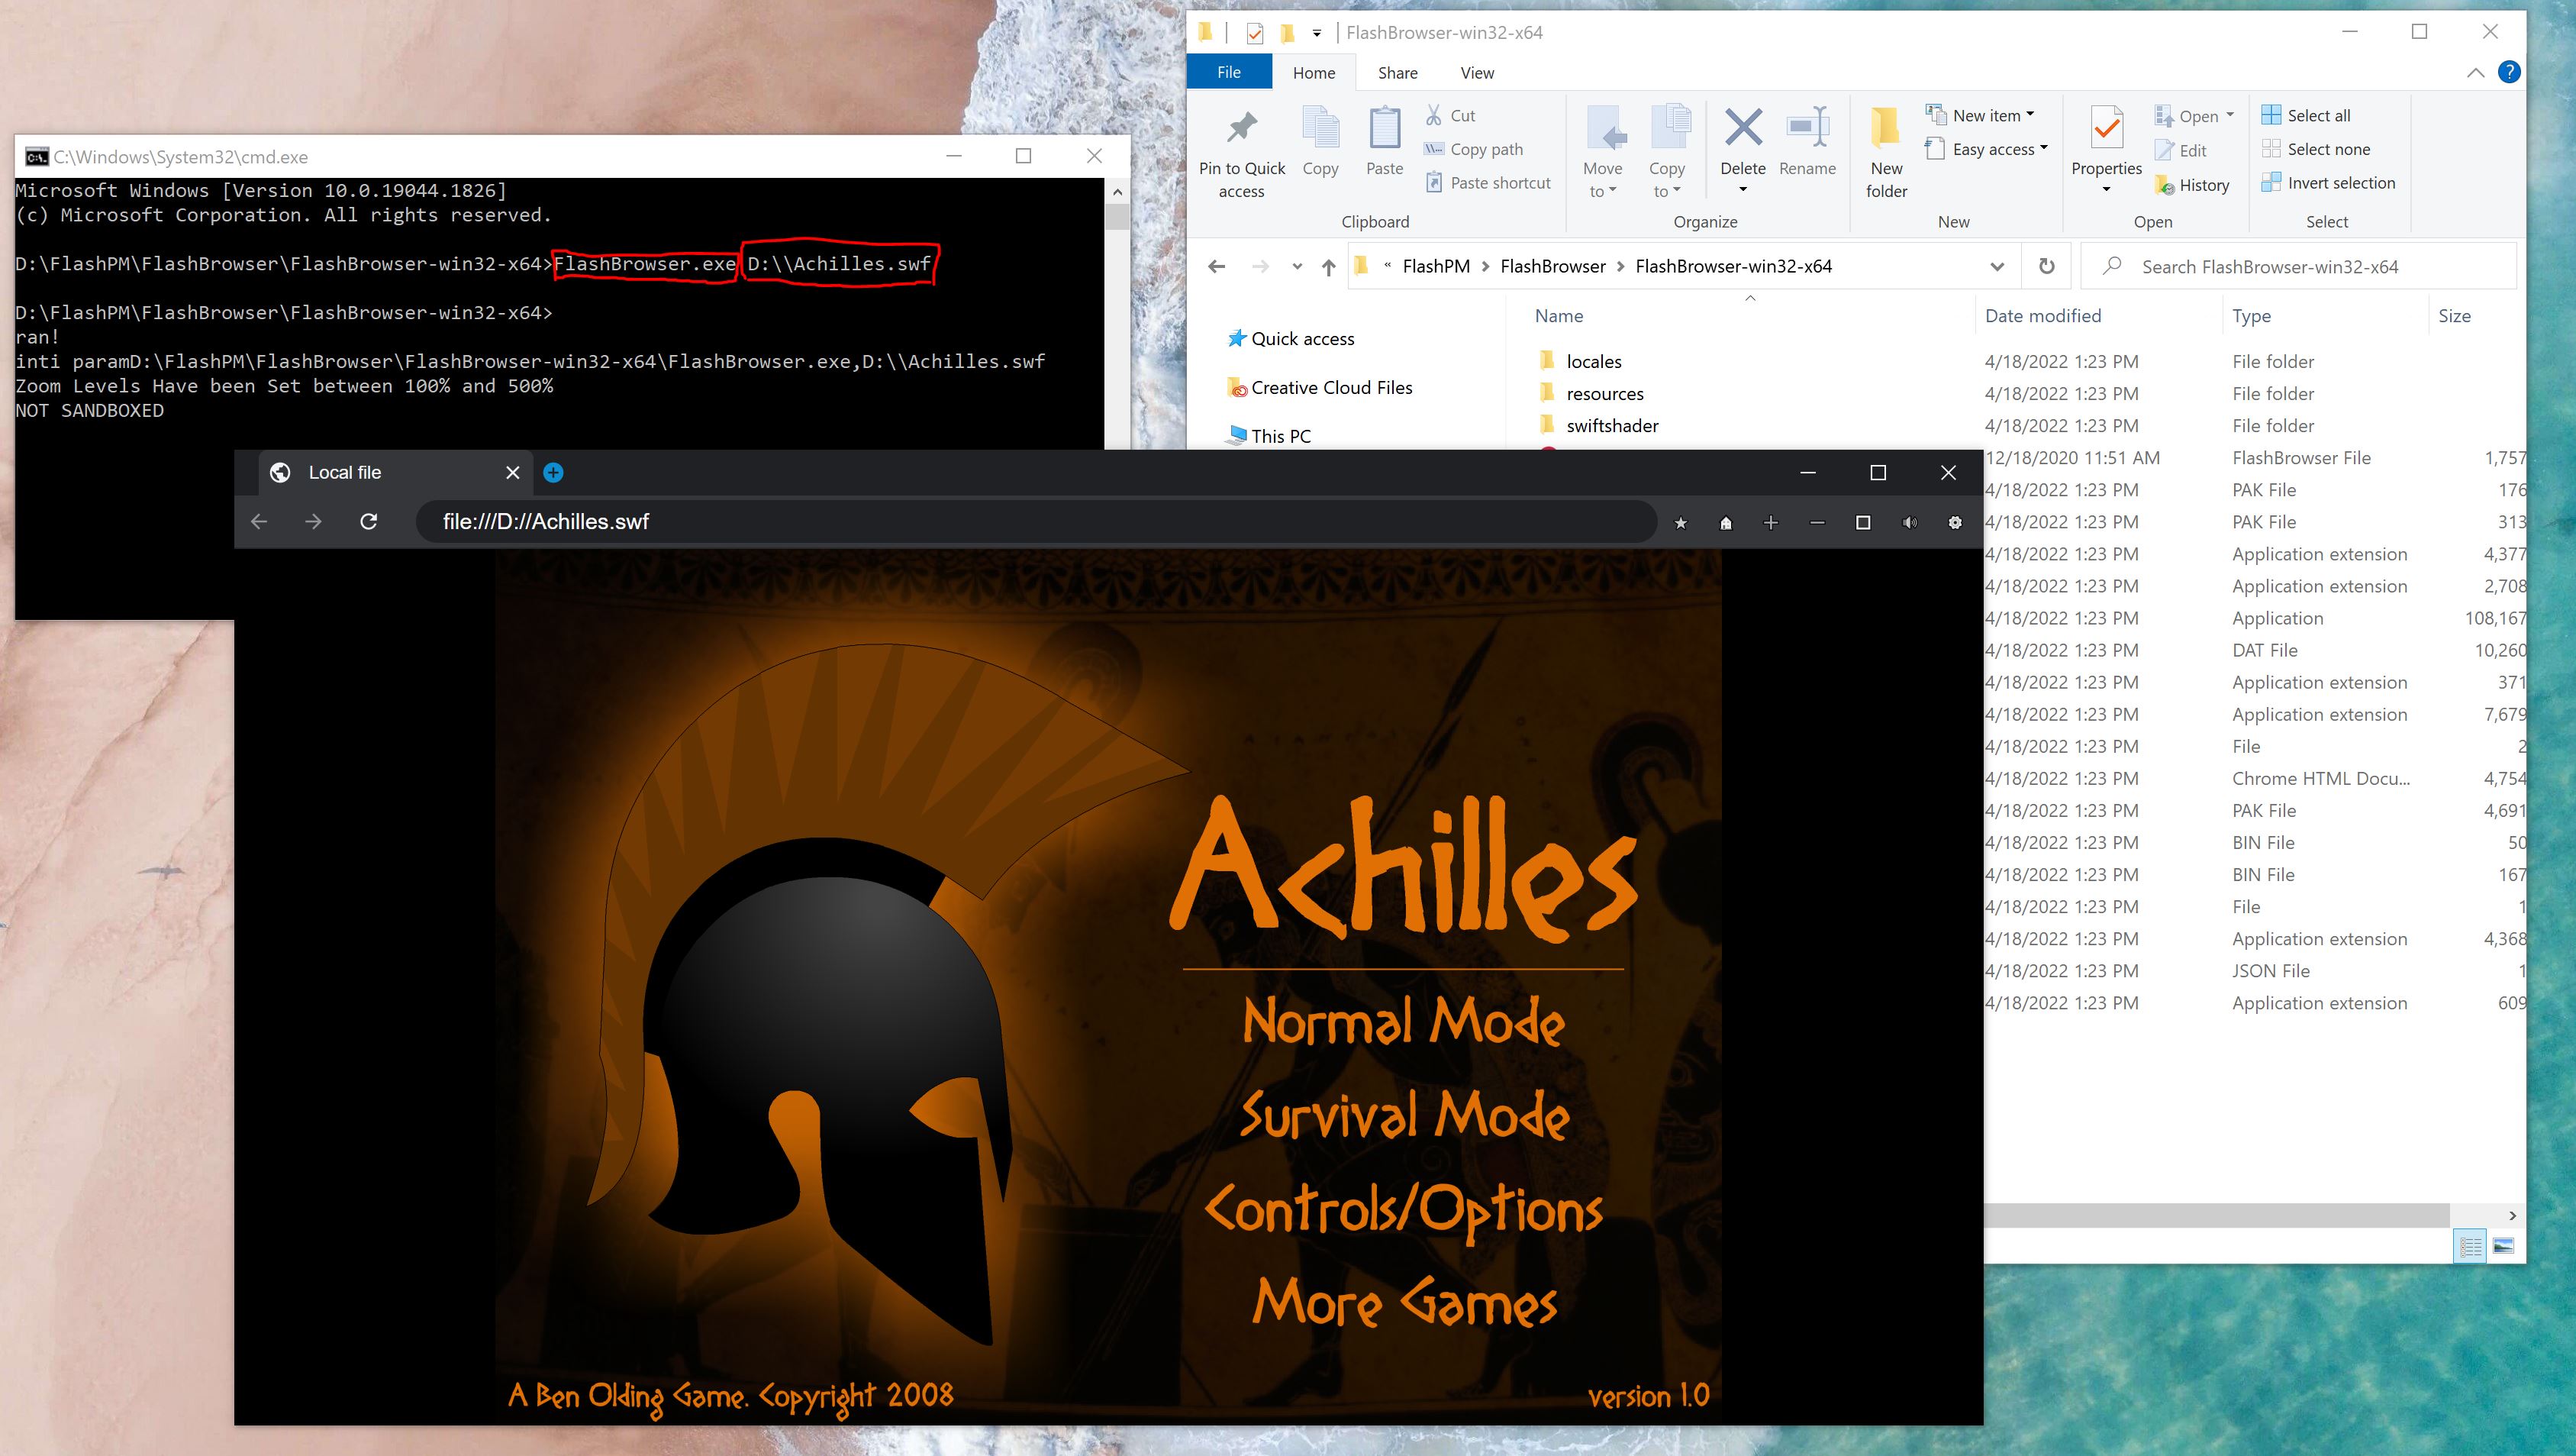Click the FlashBrowser breadcrumb in address bar
The height and width of the screenshot is (1456, 2576).
point(1552,266)
